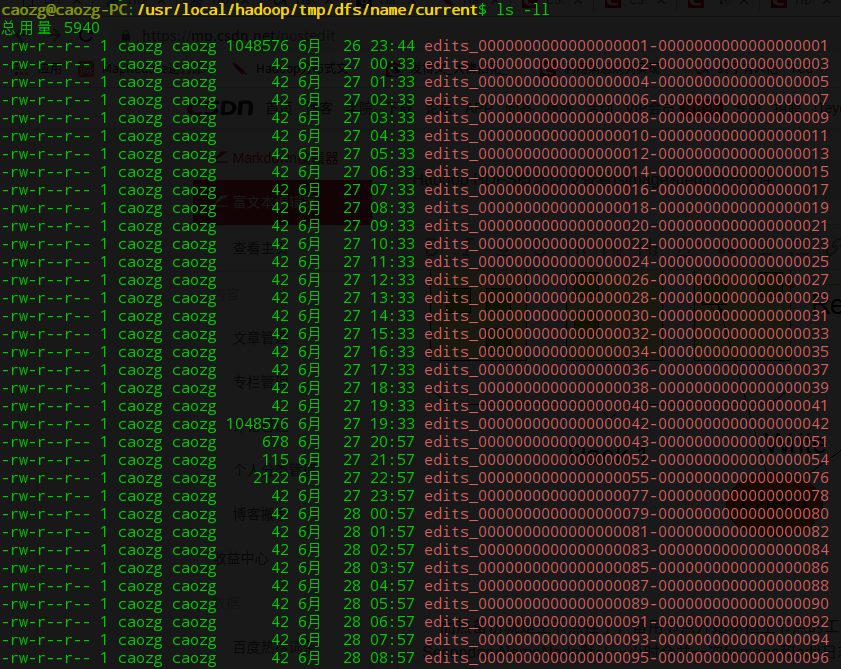Viewport: 841px width, 669px height.
Task: Click the timestamp 08:57
Action: 393,658
